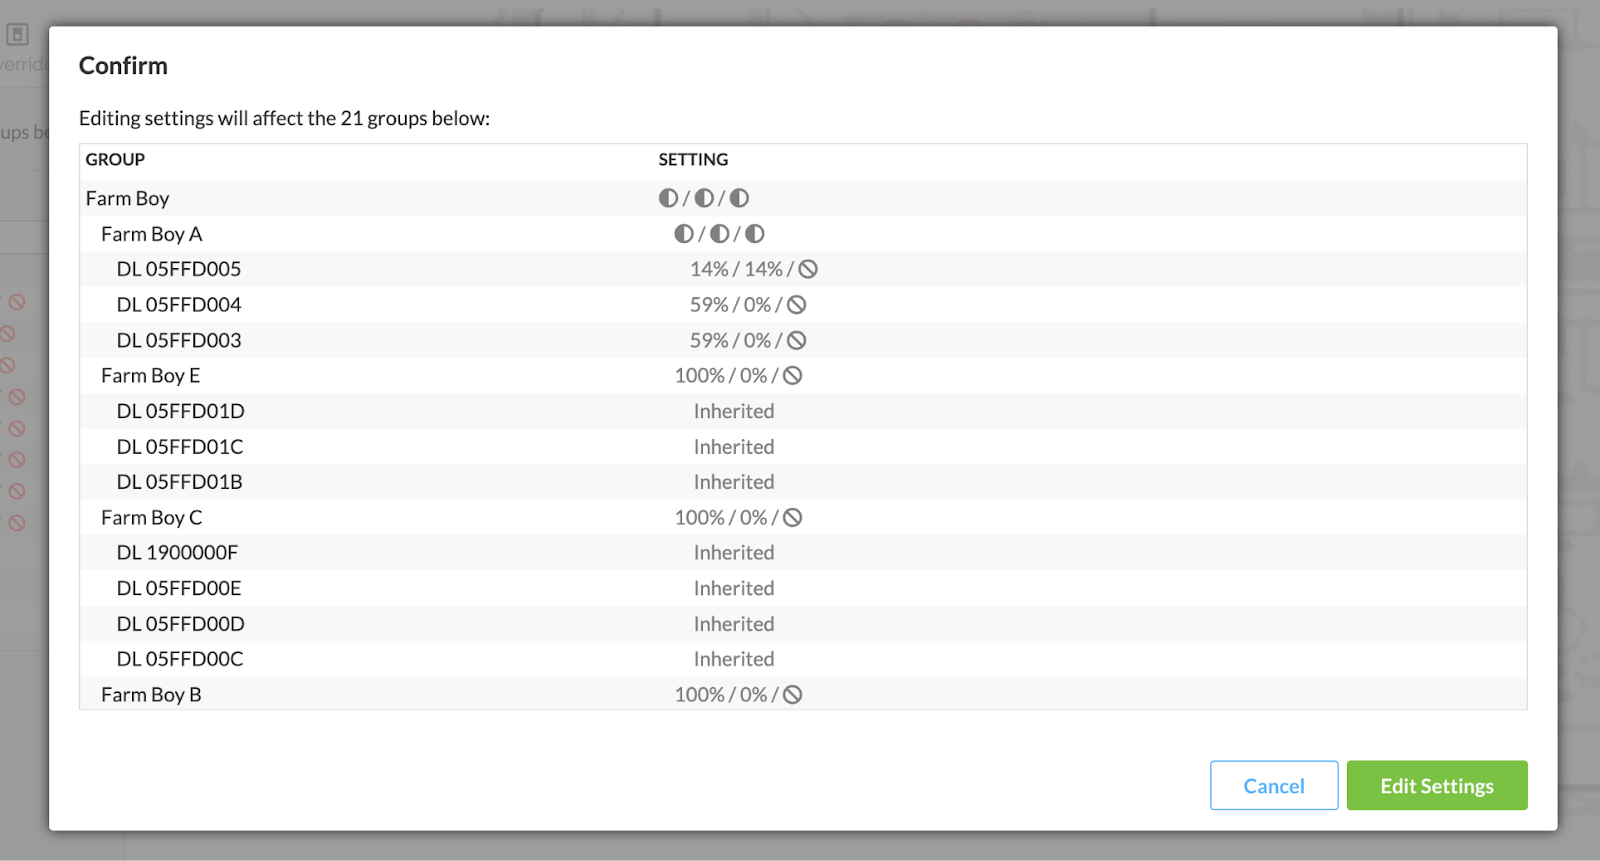Click the disabled icon in DL 05FFD004 row

point(796,305)
